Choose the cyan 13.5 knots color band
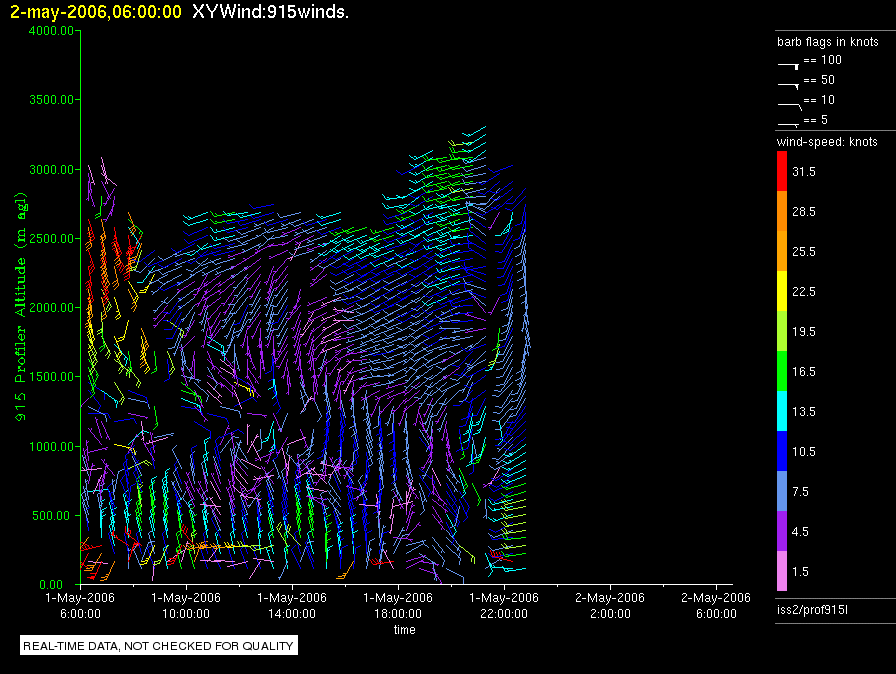The height and width of the screenshot is (674, 896). click(x=782, y=412)
